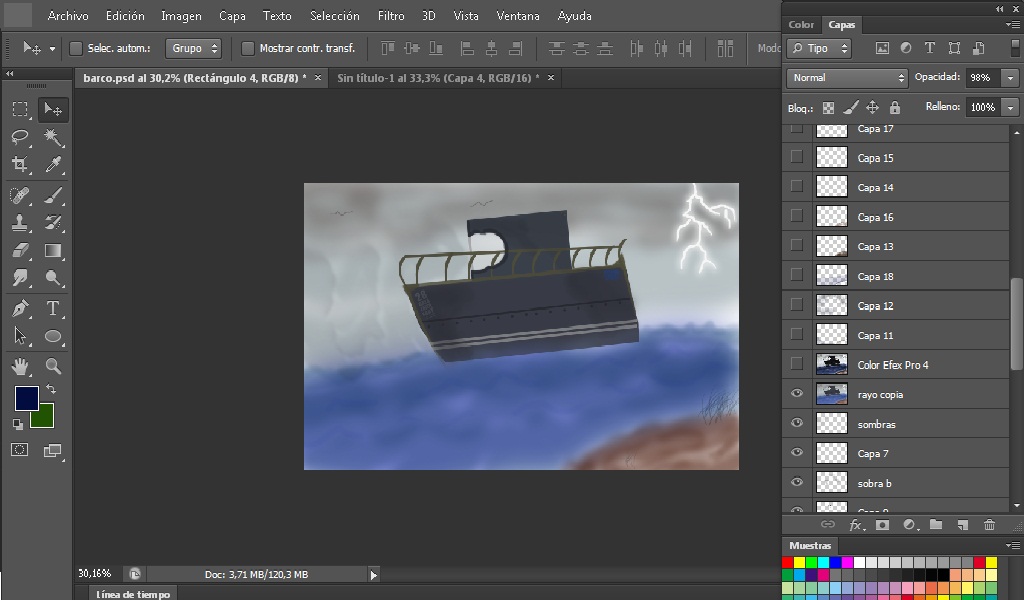Expand the Opacidad slider dropdown
Image resolution: width=1024 pixels, height=600 pixels.
pos(1011,77)
